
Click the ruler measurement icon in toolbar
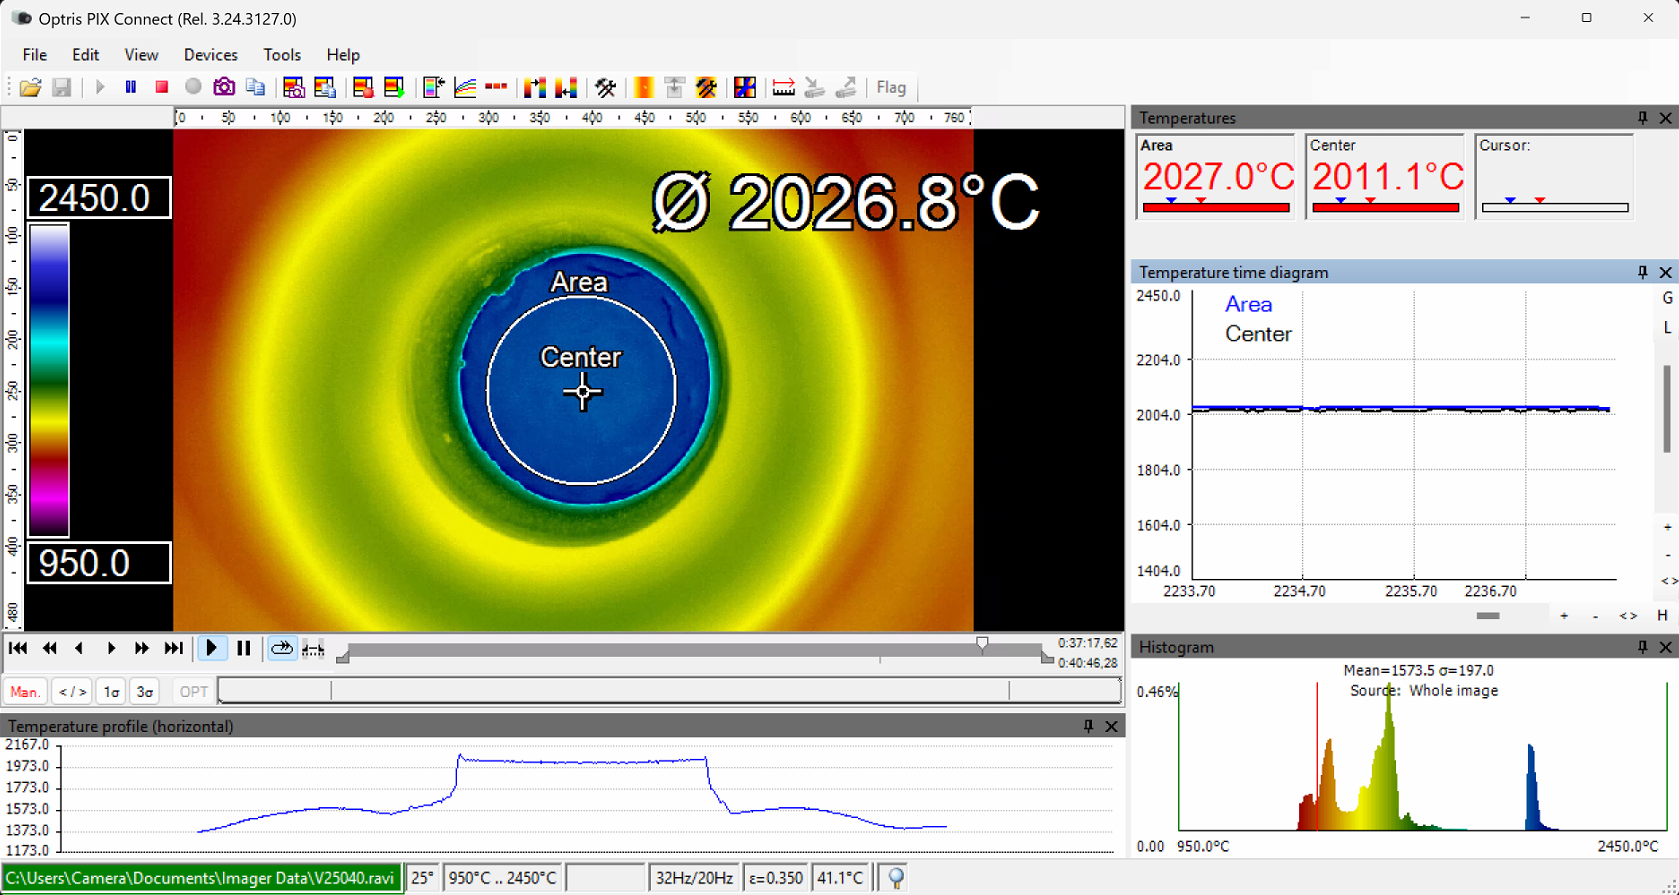tap(783, 88)
